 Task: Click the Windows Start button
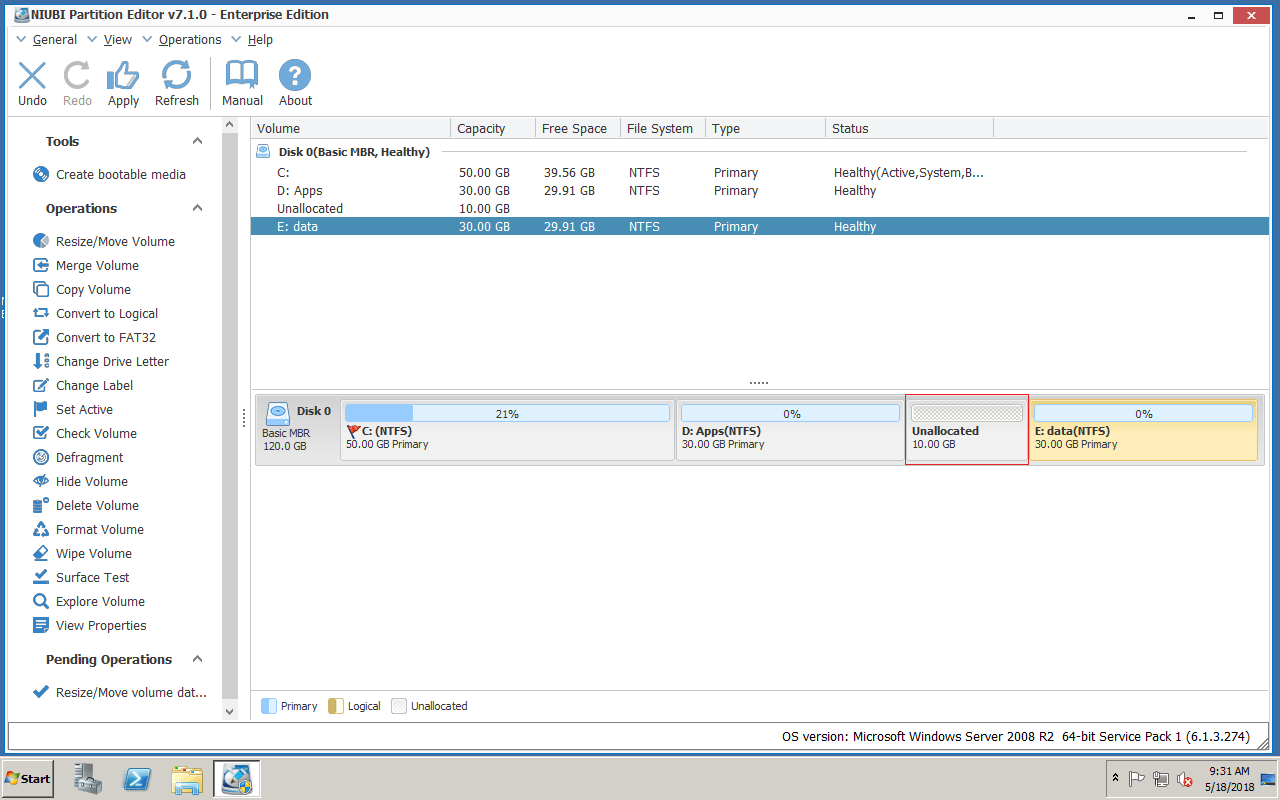(x=27, y=778)
